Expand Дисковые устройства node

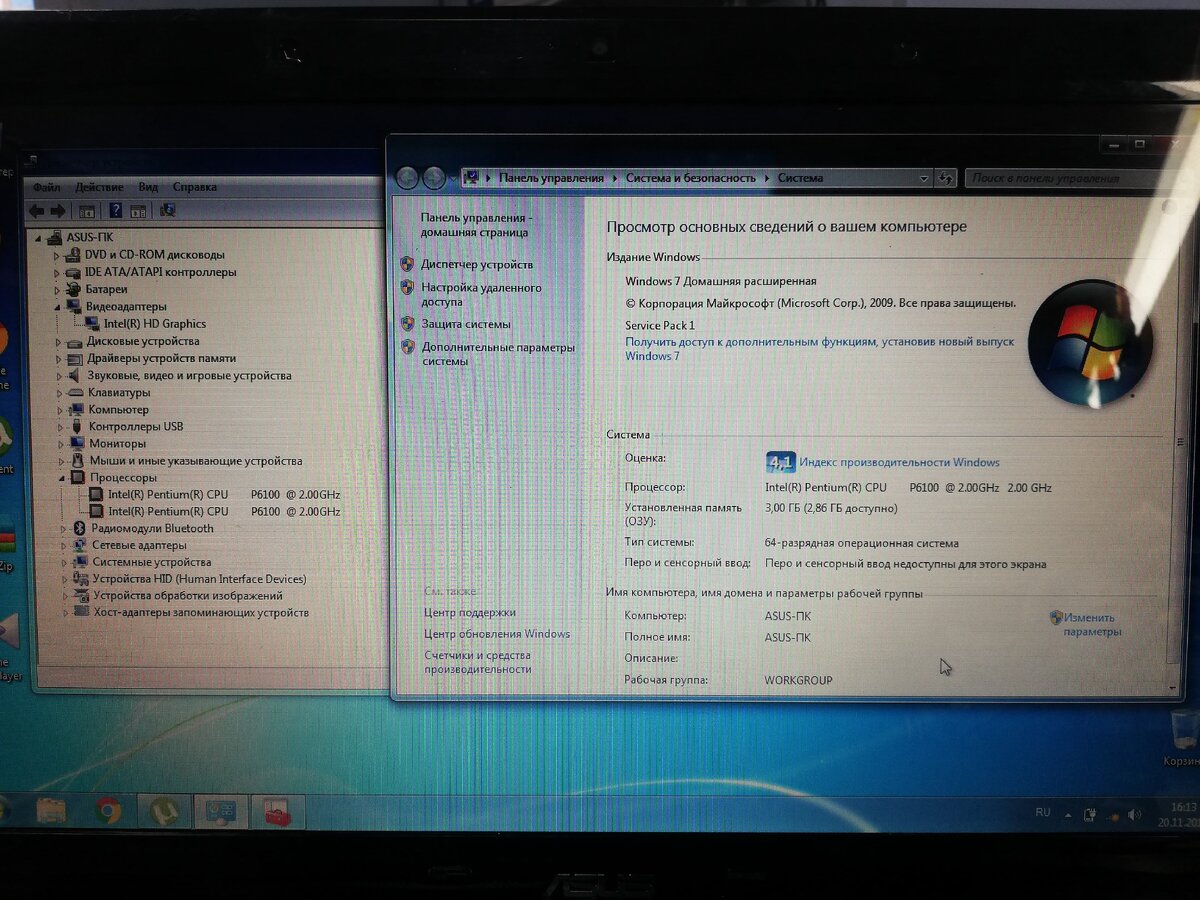[58, 342]
